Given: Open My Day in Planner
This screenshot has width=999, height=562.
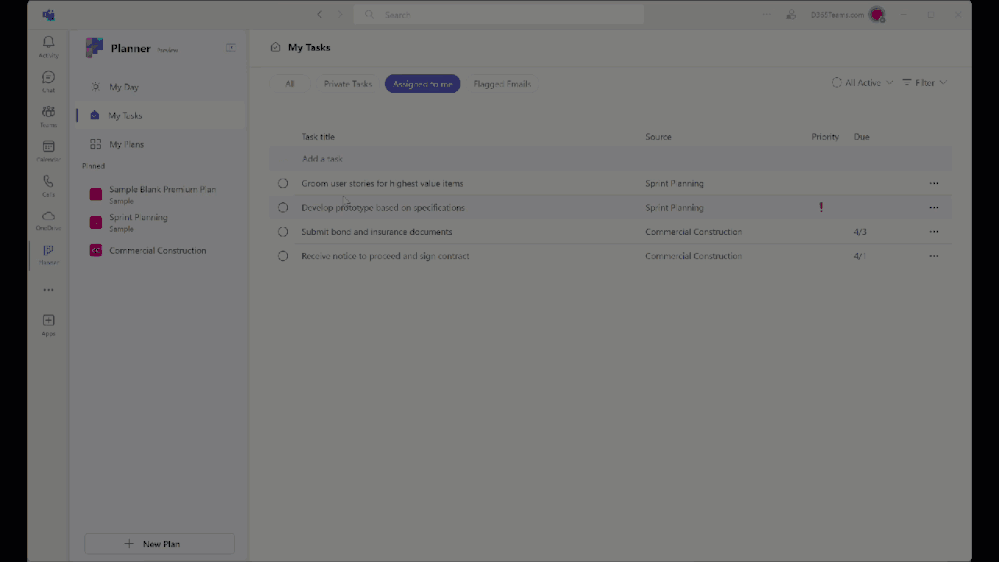Looking at the screenshot, I should (159, 87).
